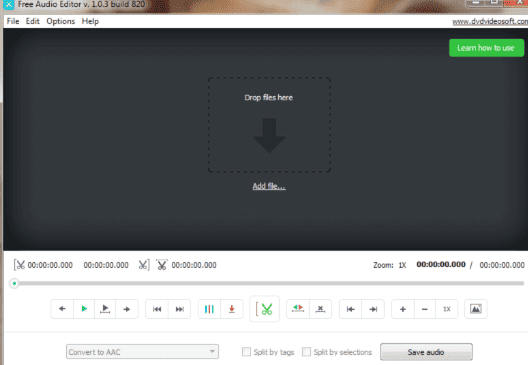Click the Add file... link
Image resolution: width=528 pixels, height=365 pixels.
click(x=269, y=186)
